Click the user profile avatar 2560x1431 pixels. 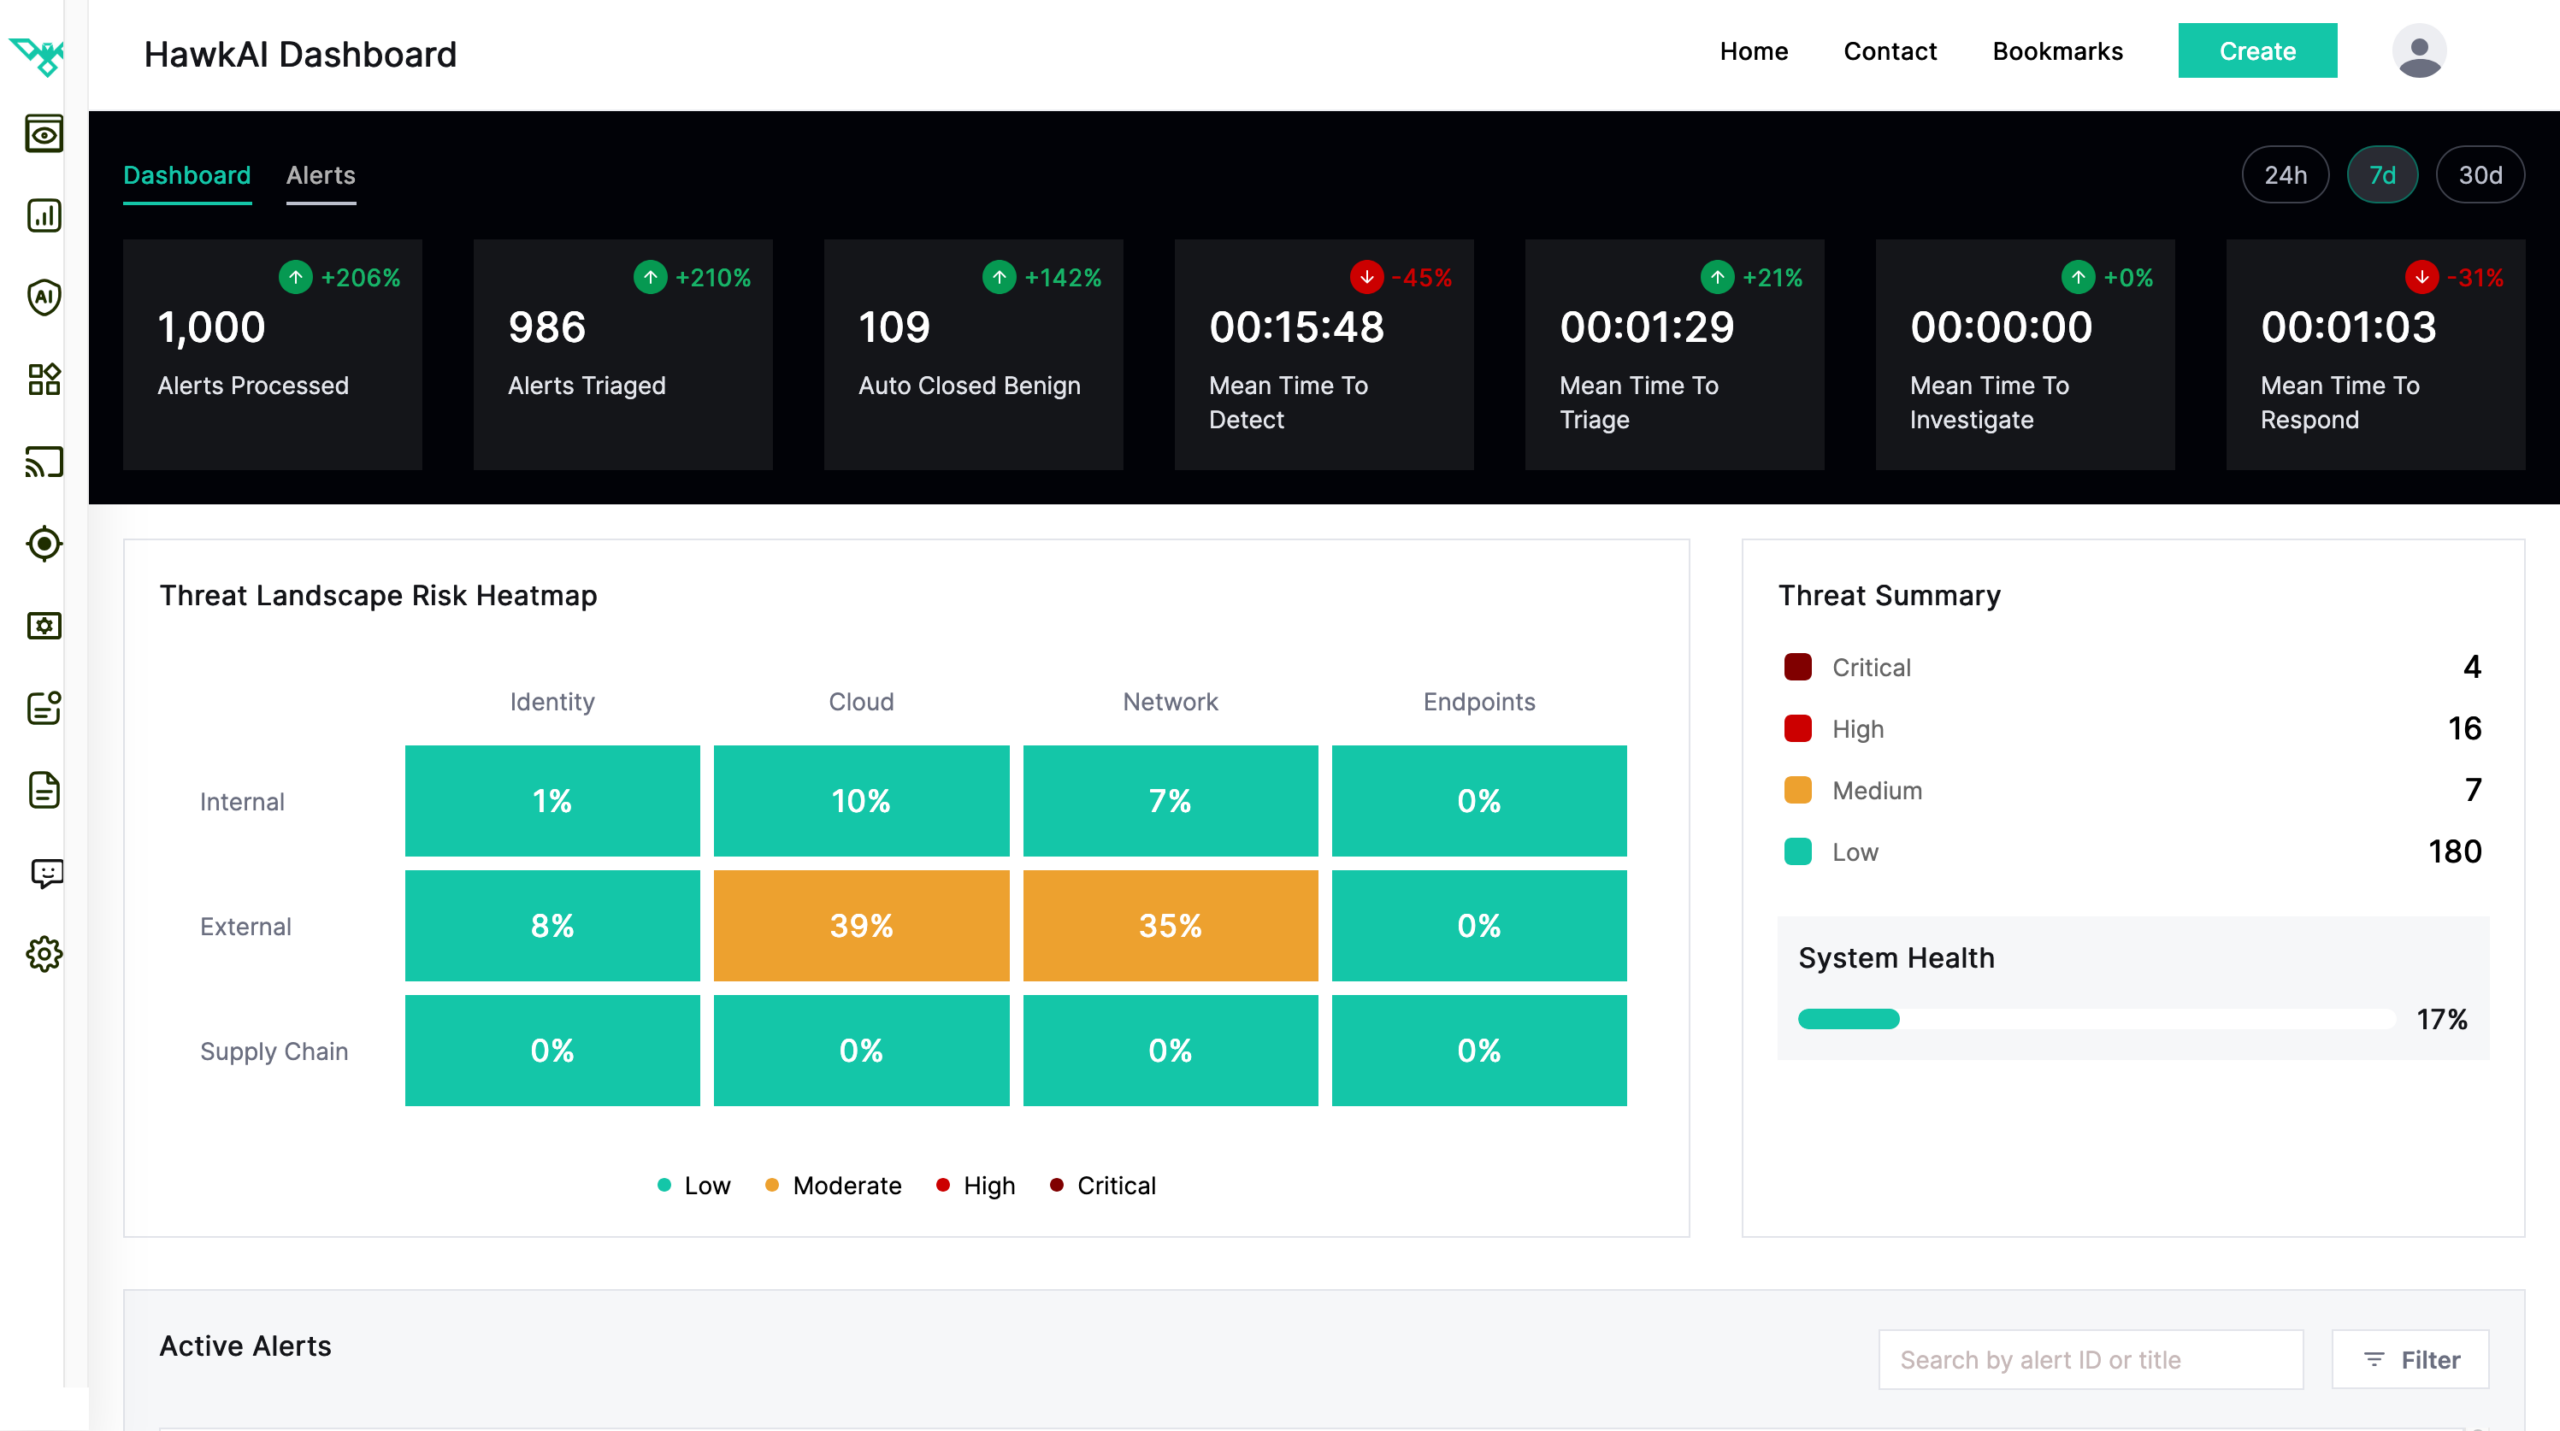2418,51
